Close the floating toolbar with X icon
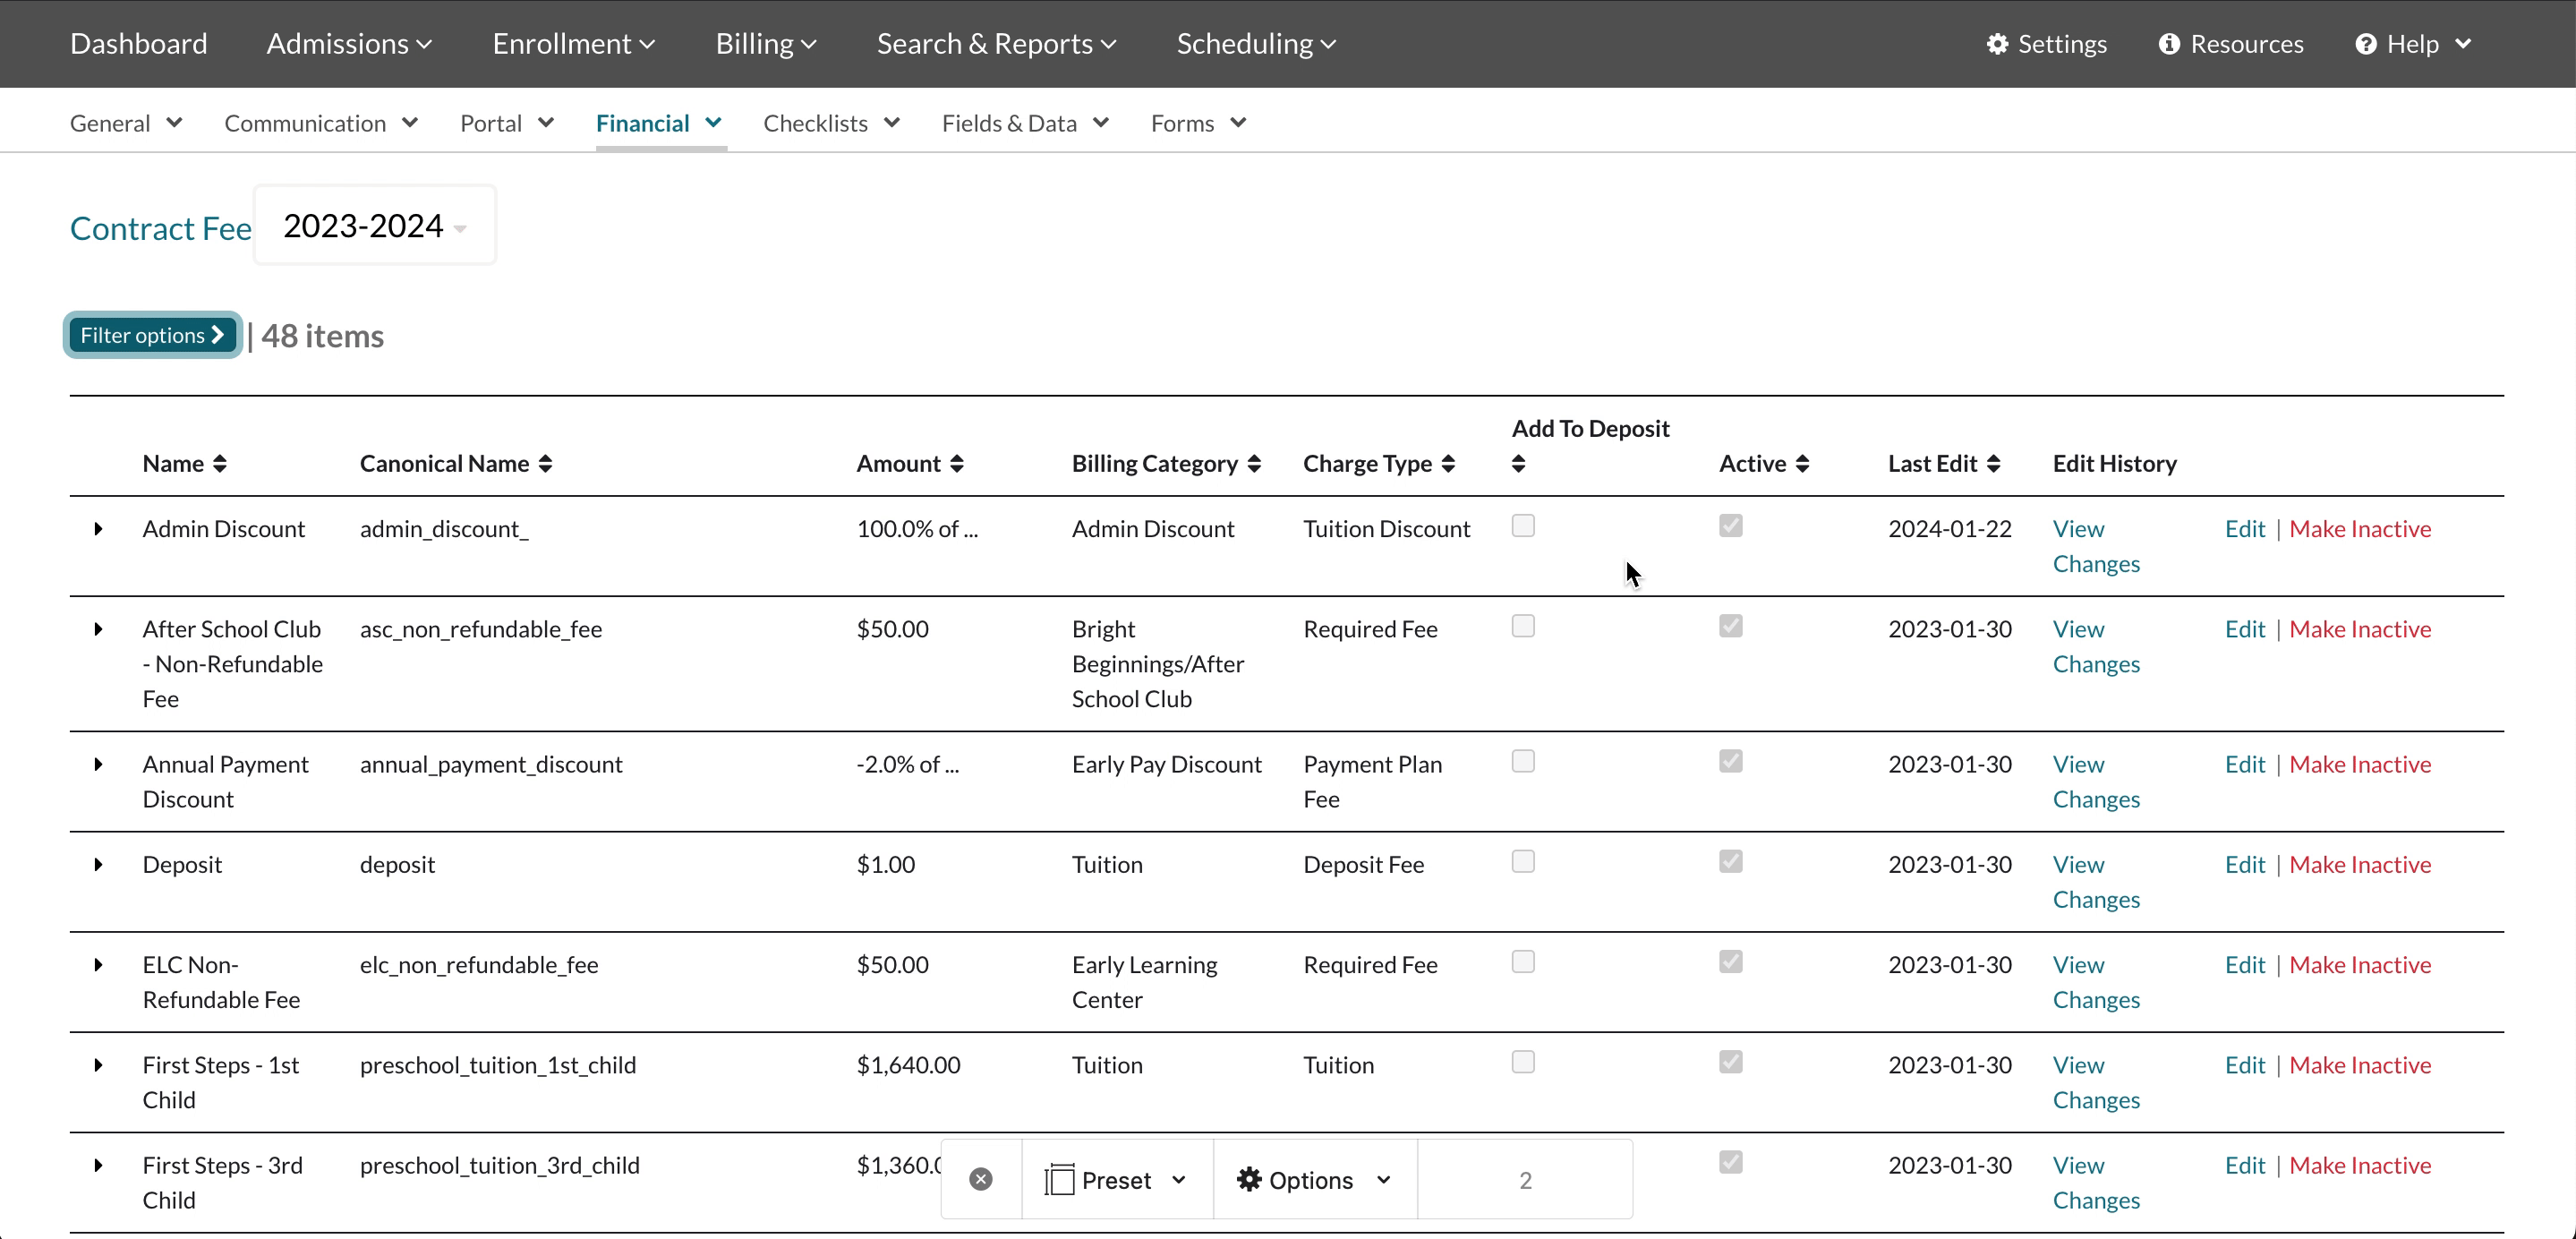Image resolution: width=2576 pixels, height=1239 pixels. click(x=981, y=1180)
